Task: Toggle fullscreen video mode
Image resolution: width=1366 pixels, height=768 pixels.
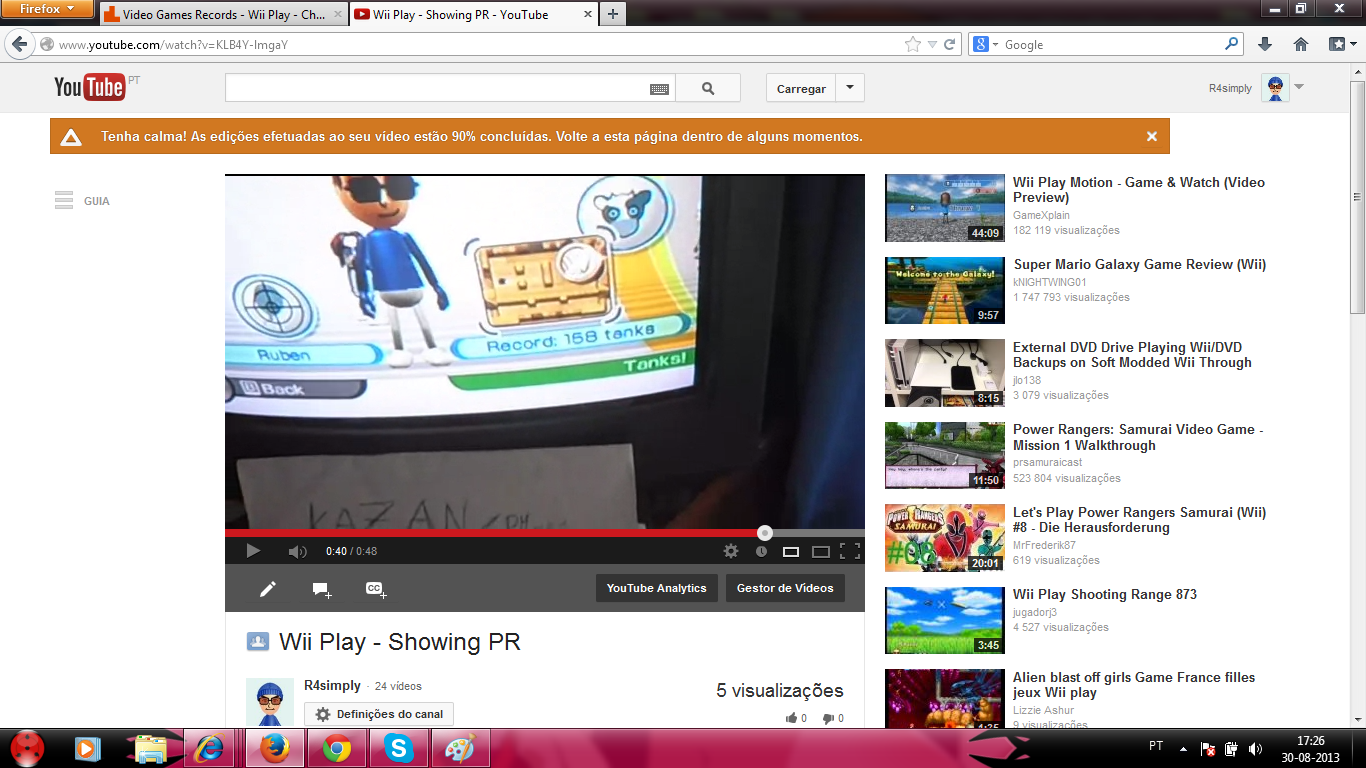Action: 850,551
